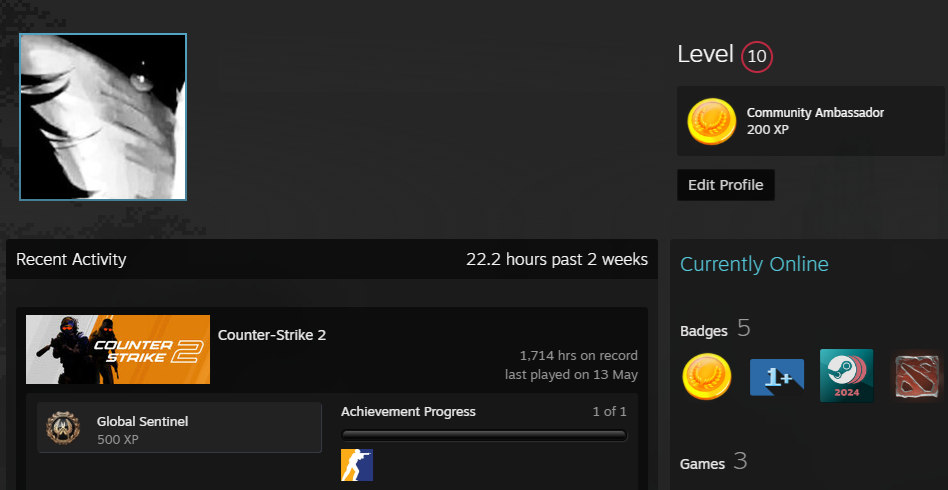Screen dimensions: 948x490
Task: Open the Counter-Strike 2 banner image
Action: (x=118, y=349)
